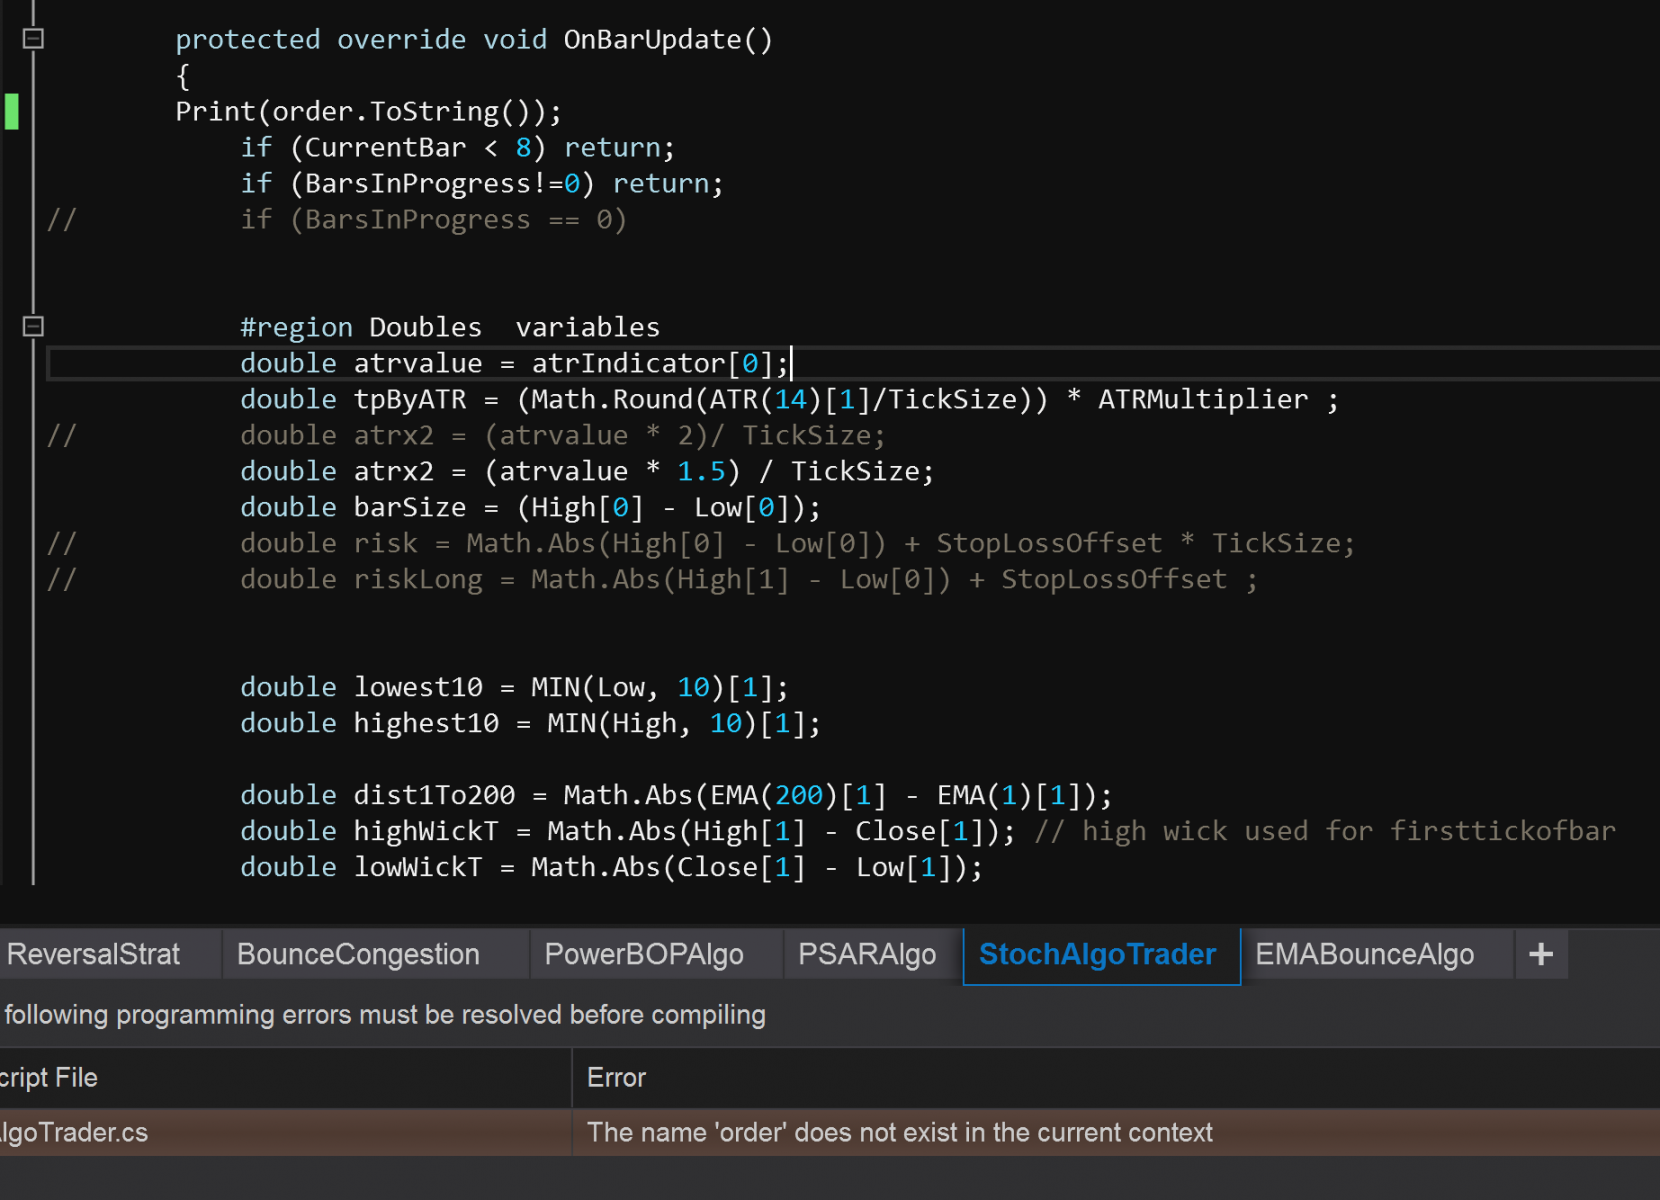Select the 'order' does not exist error row
1660x1200 pixels.
pyautogui.click(x=899, y=1132)
